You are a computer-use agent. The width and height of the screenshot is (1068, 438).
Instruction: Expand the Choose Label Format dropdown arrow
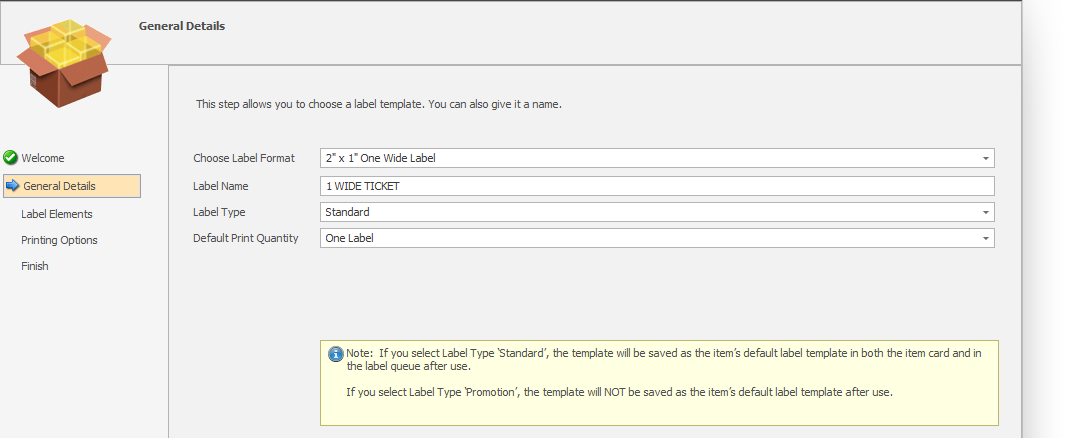tap(985, 158)
